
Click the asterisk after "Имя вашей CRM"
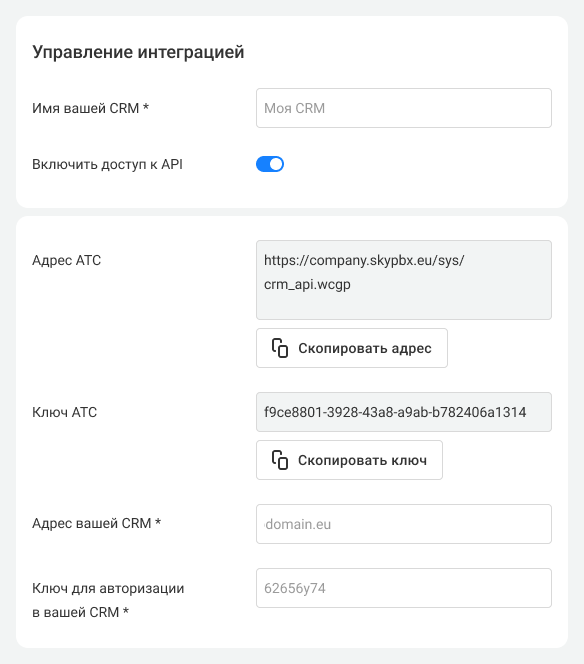point(145,107)
